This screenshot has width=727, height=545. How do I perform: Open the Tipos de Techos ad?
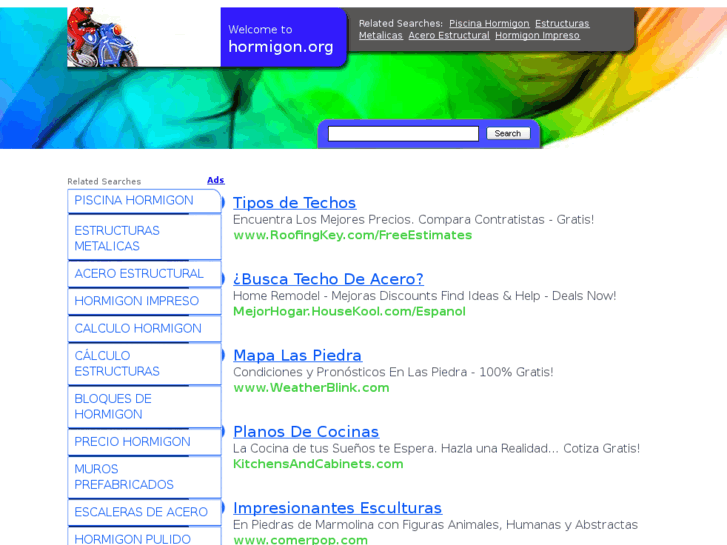point(294,203)
